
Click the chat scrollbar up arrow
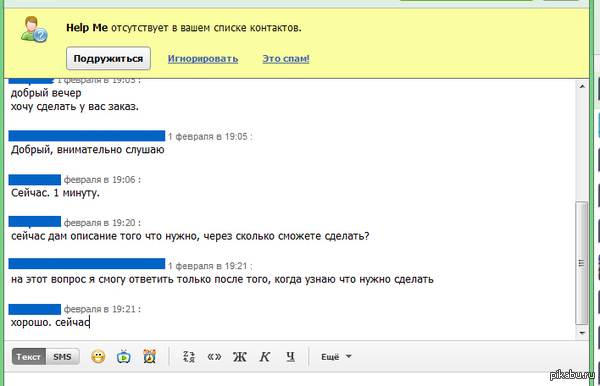582,86
